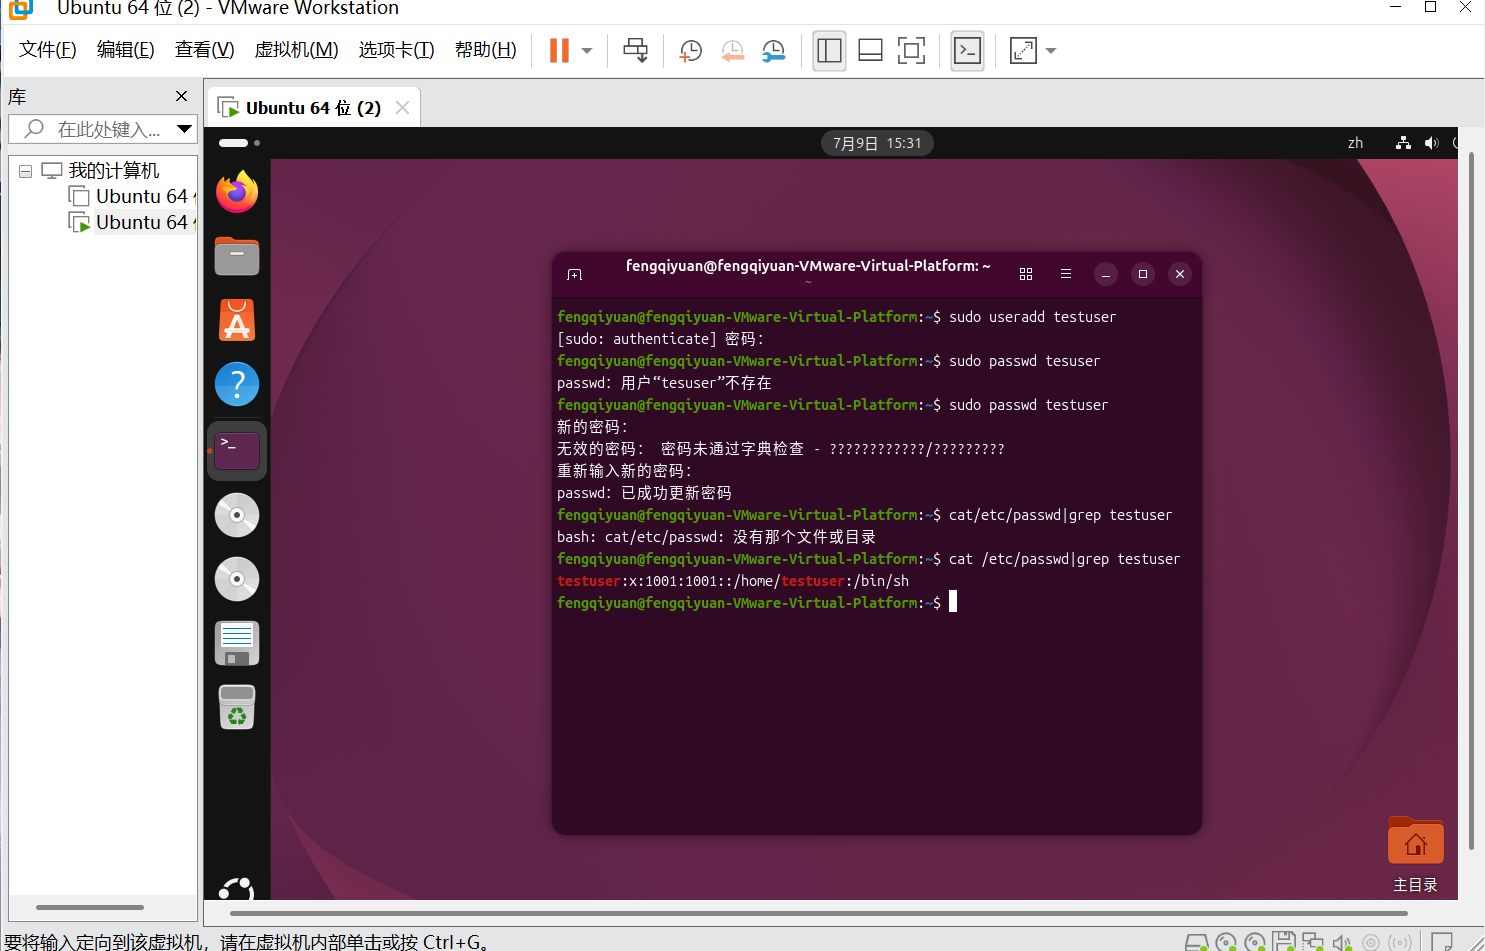1485x951 pixels.
Task: Open the 选项卡(T) menu
Action: (397, 50)
